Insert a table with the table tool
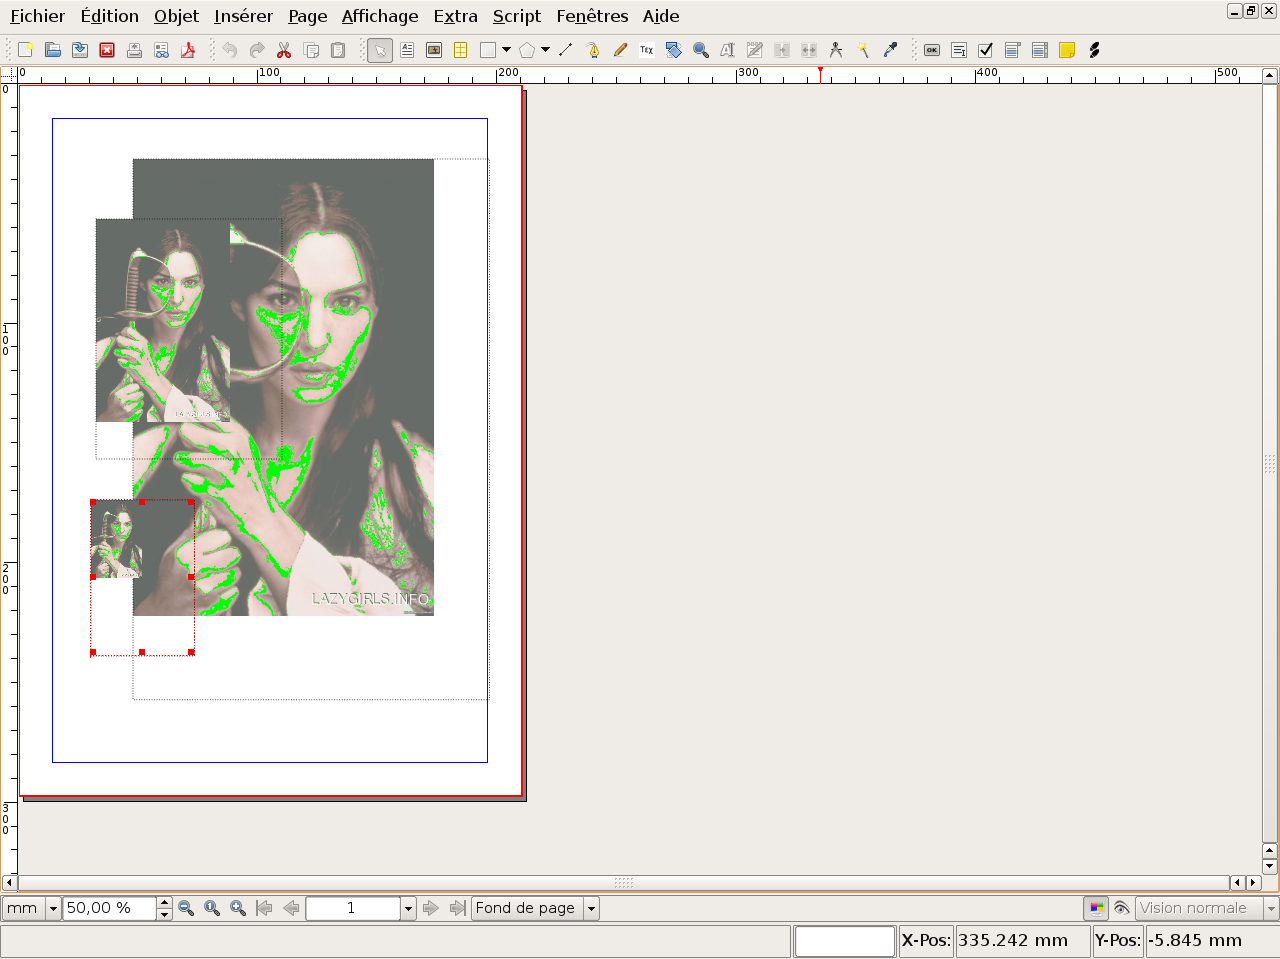The width and height of the screenshot is (1280, 959). click(x=461, y=50)
